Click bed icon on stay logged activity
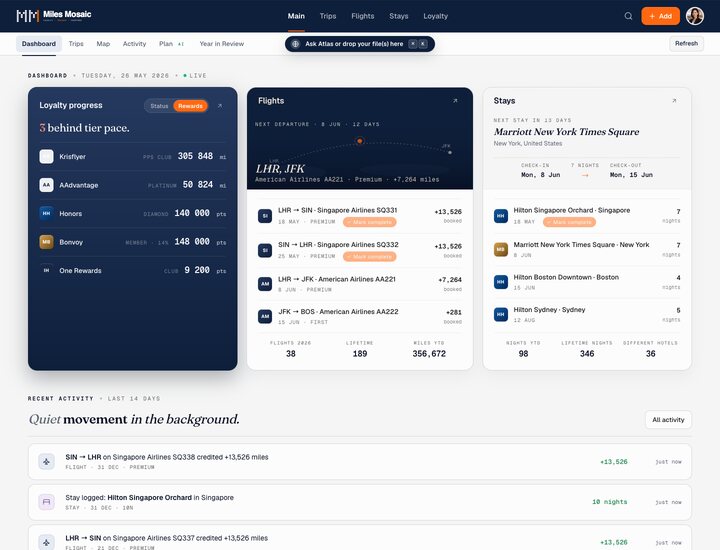 click(x=46, y=502)
